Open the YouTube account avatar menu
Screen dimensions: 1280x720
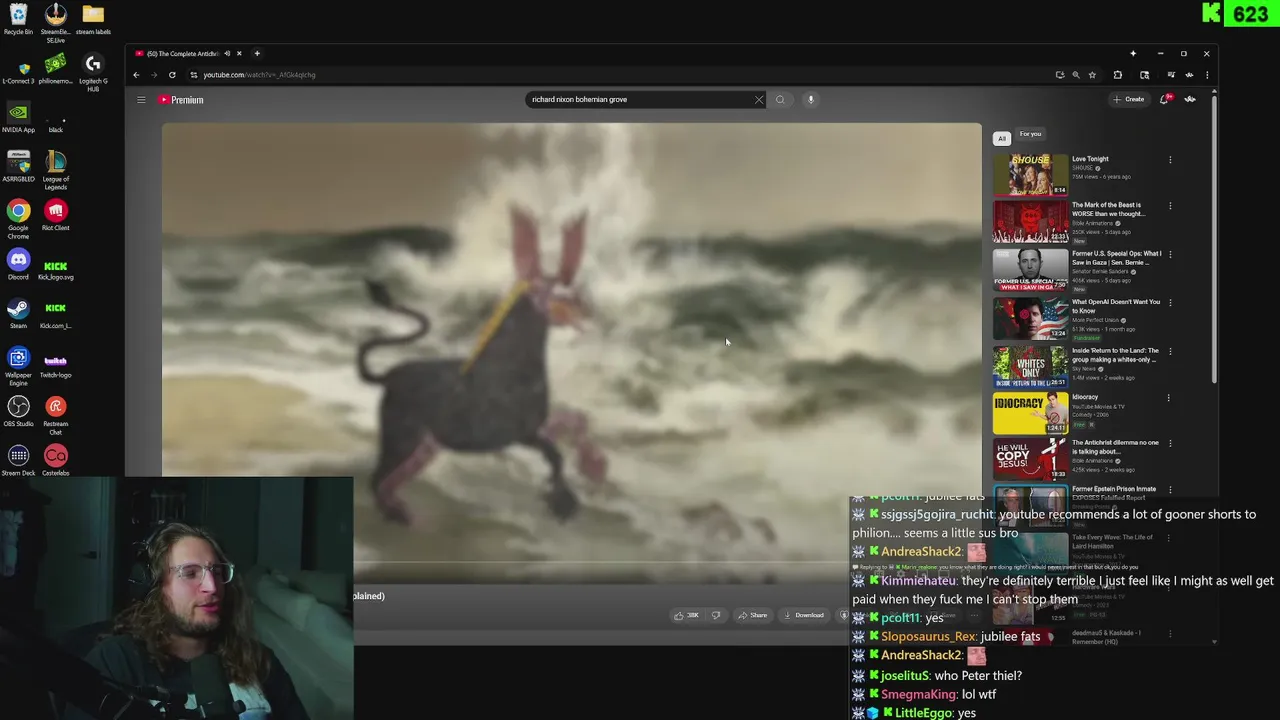click(x=1190, y=99)
